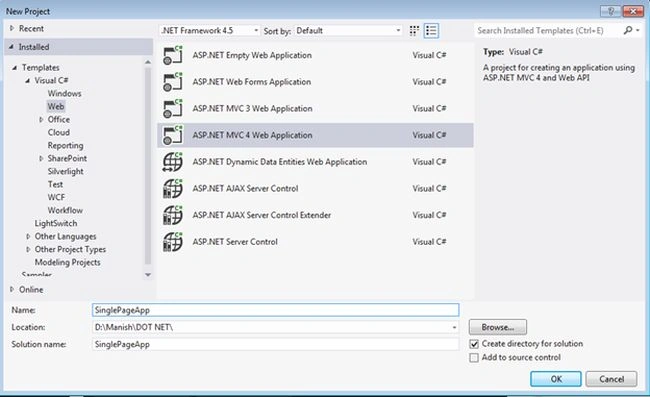Expand the Other Languages node arrow
The width and height of the screenshot is (650, 397).
click(x=28, y=236)
